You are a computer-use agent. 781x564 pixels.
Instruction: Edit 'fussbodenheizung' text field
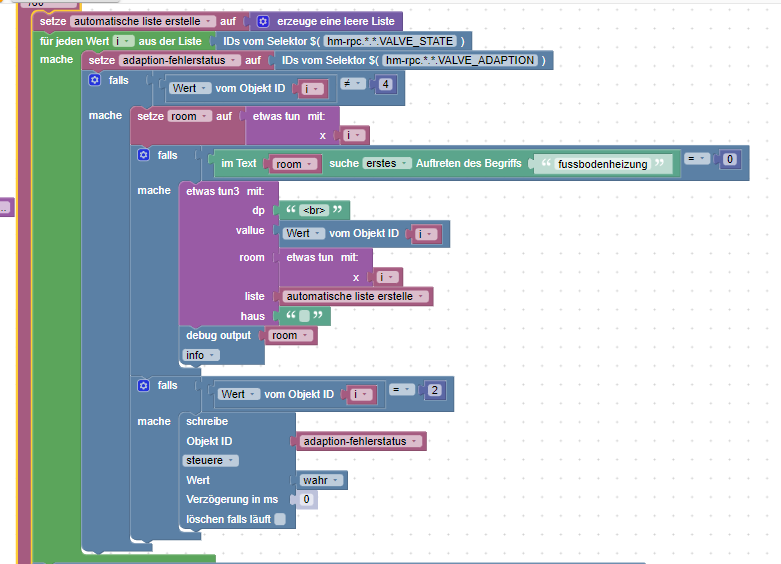point(602,164)
